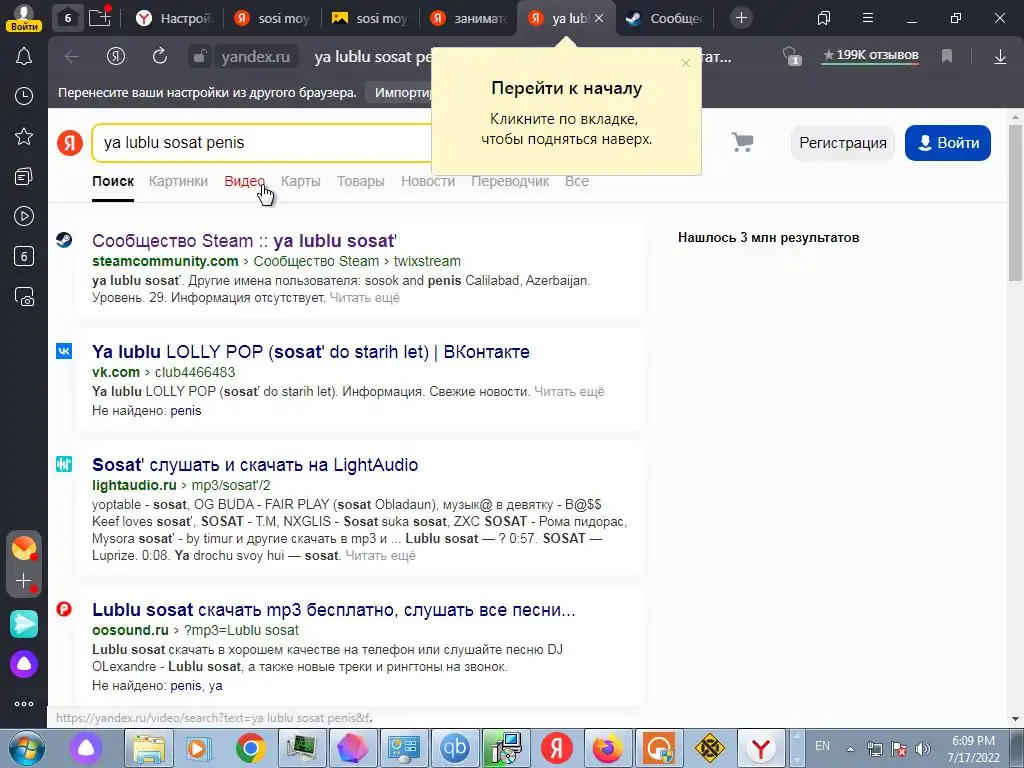Open bookmarks star in sidebar
The image size is (1024, 768).
(24, 136)
